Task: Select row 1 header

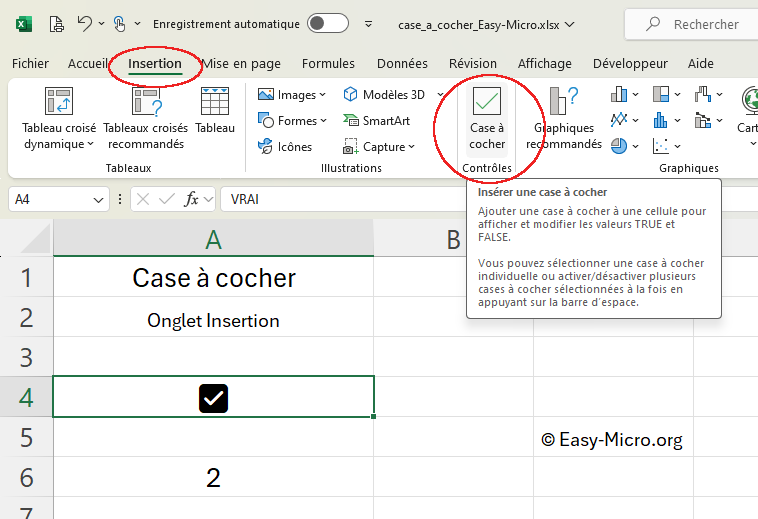Action: pos(26,277)
